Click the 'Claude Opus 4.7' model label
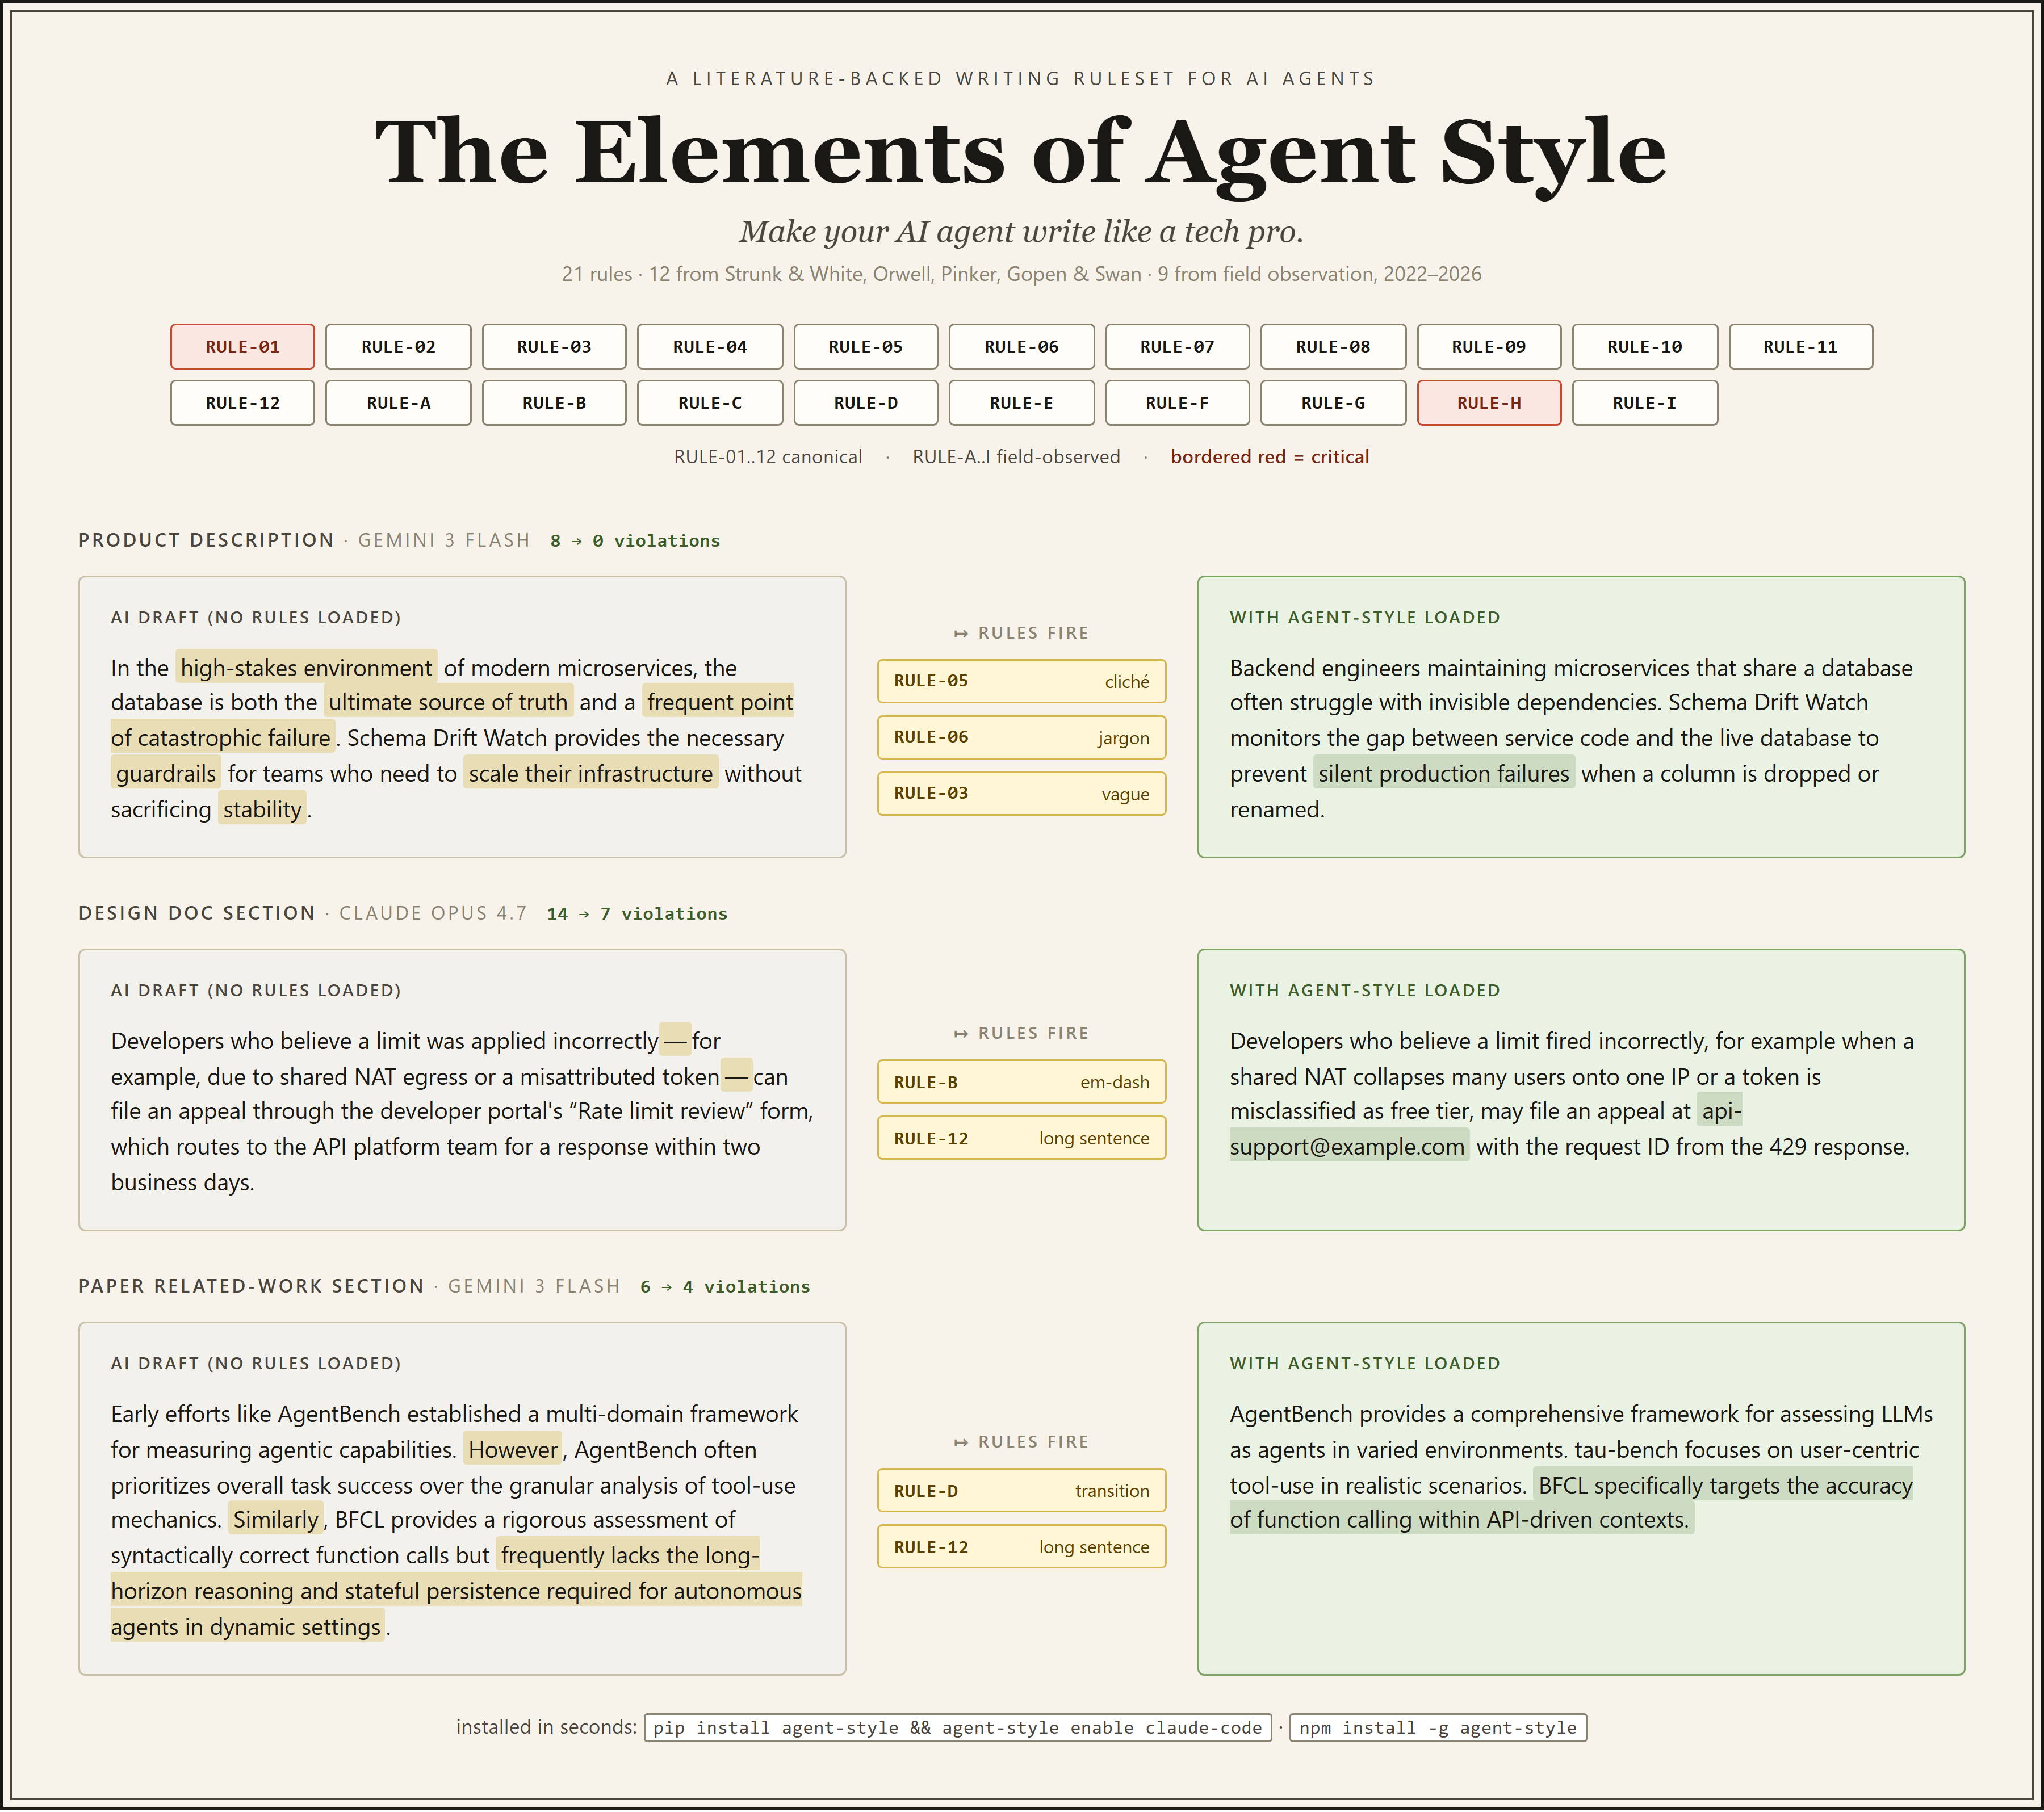2044x1812 pixels. click(x=433, y=913)
